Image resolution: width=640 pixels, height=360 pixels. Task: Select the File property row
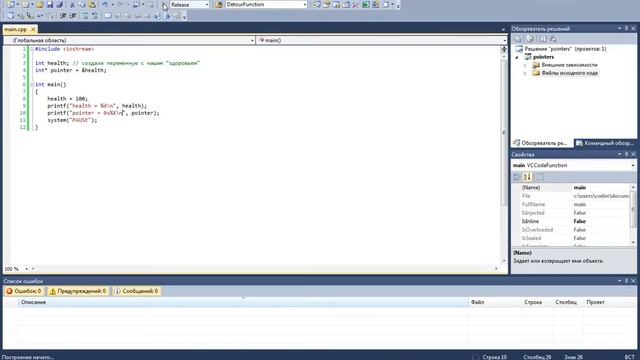(x=571, y=196)
